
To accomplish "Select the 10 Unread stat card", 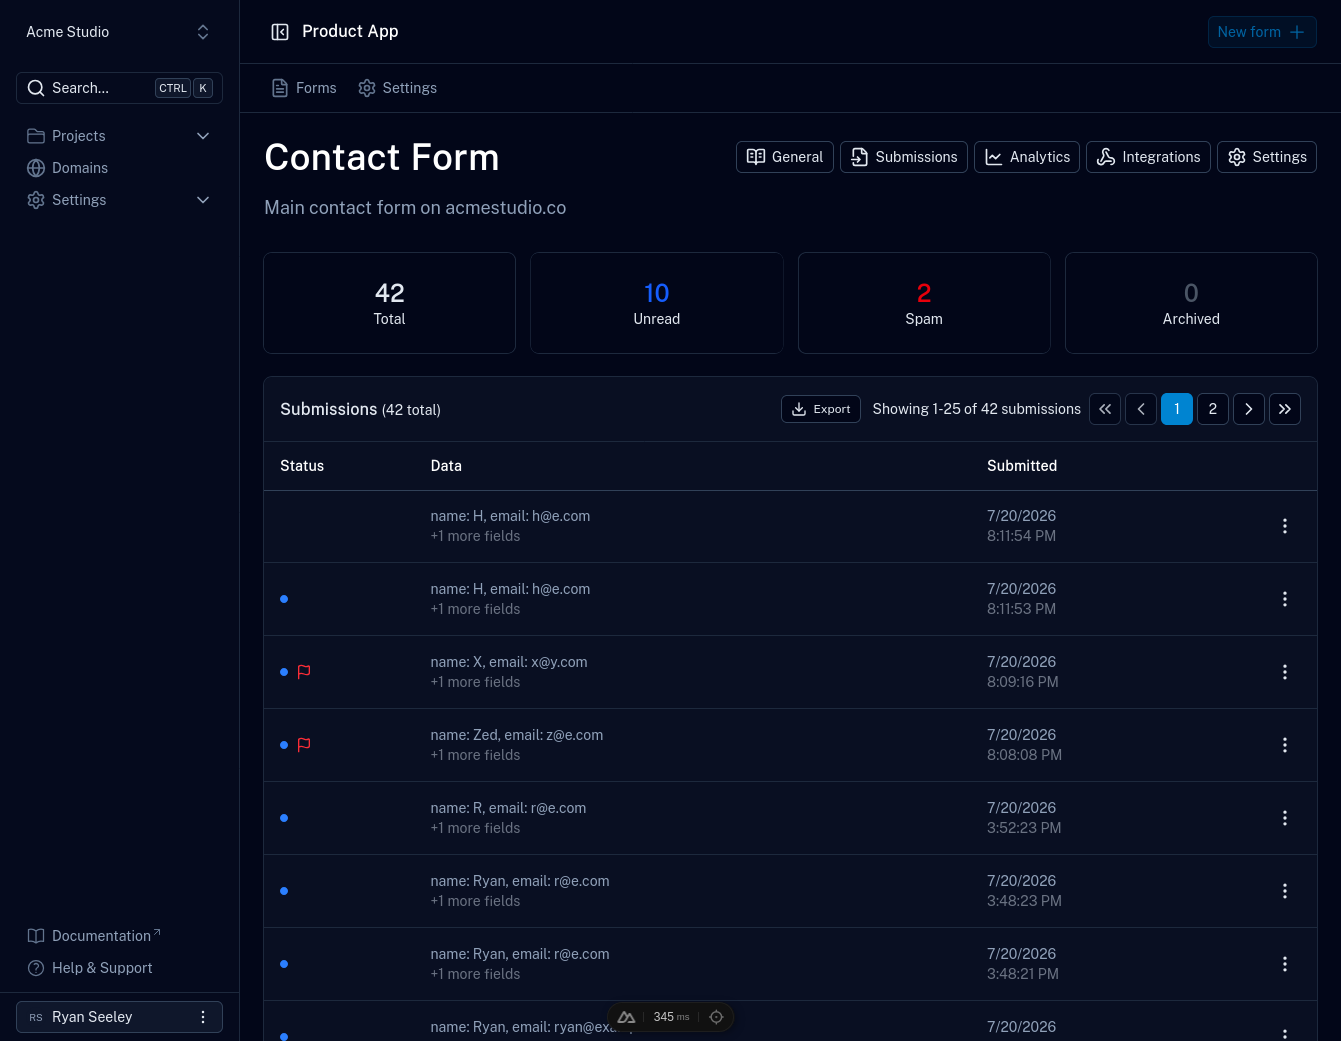I will point(656,303).
